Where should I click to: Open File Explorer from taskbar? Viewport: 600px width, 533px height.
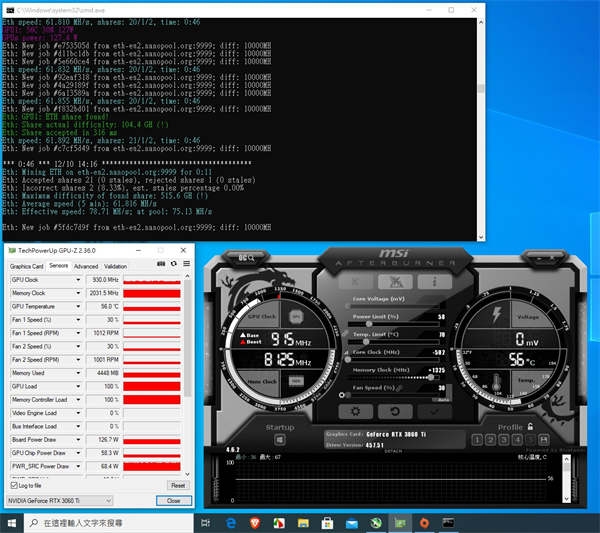(303, 523)
